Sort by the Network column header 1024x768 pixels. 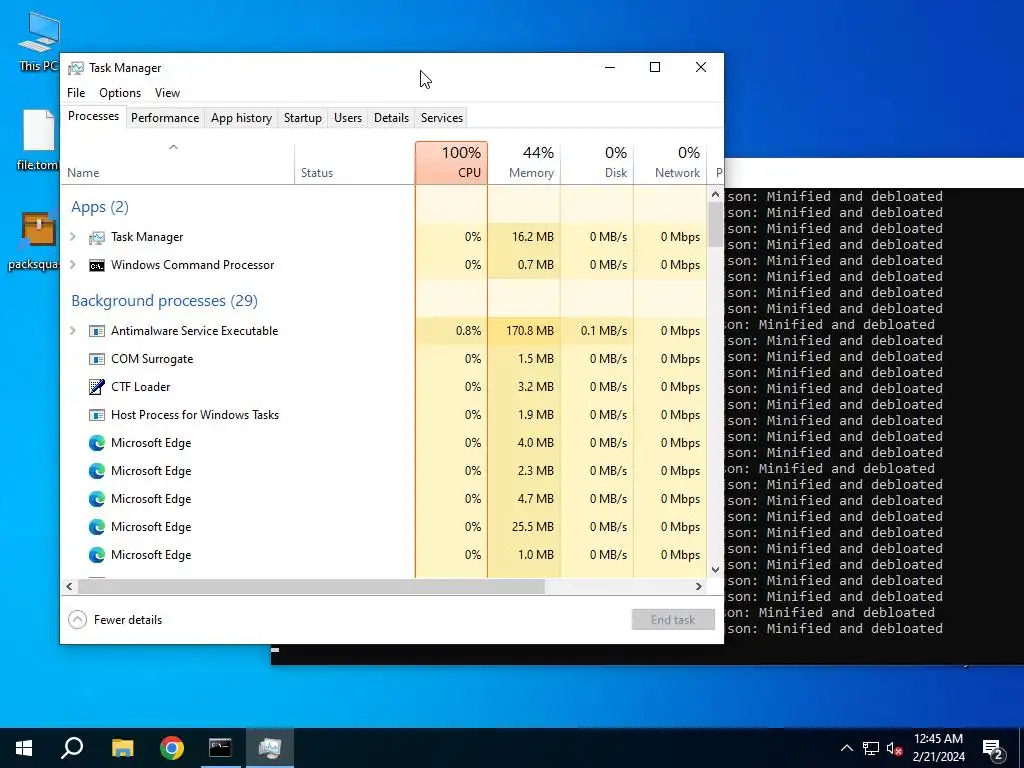tap(670, 163)
